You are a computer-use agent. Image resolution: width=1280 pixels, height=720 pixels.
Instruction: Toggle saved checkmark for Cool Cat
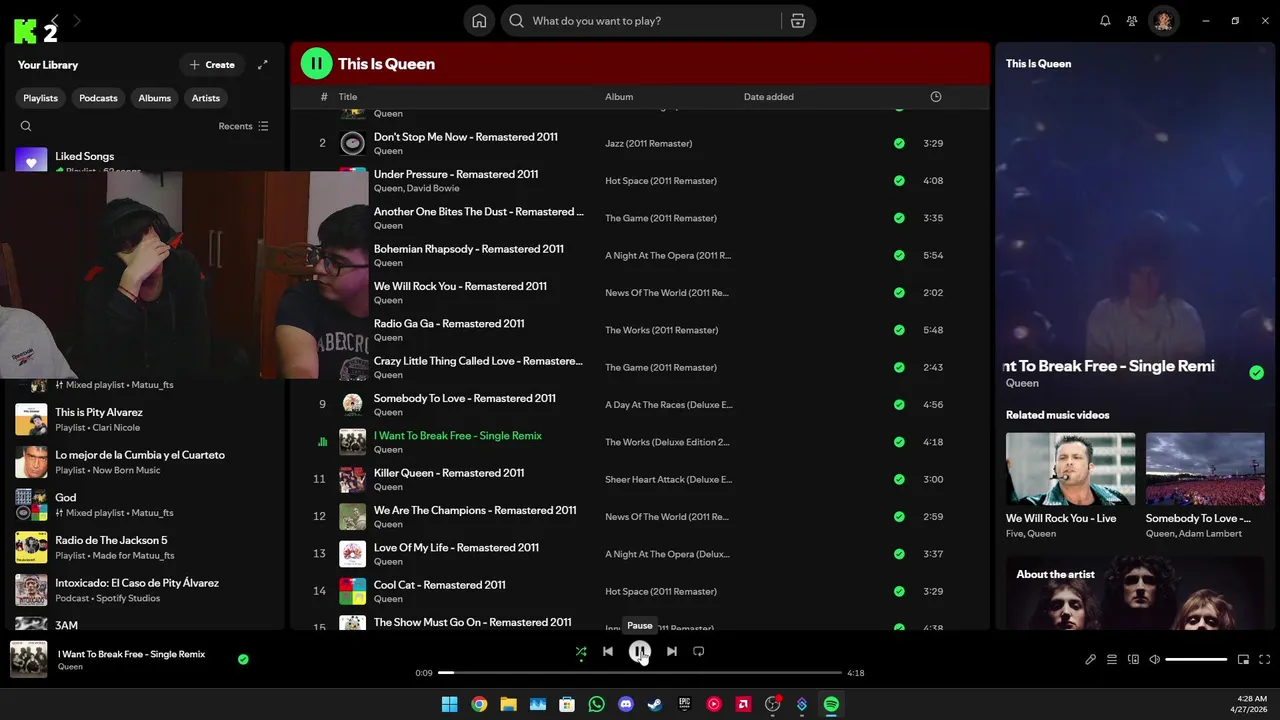coord(899,592)
